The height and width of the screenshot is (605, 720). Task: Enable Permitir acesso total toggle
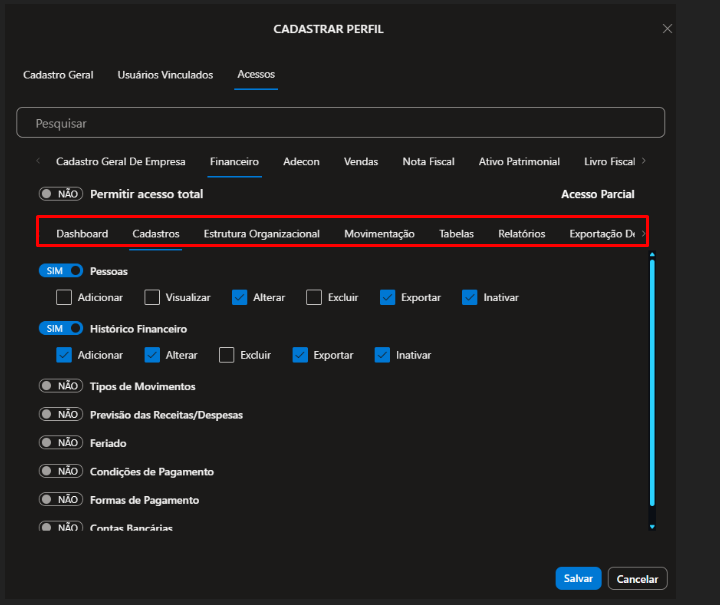pos(60,194)
